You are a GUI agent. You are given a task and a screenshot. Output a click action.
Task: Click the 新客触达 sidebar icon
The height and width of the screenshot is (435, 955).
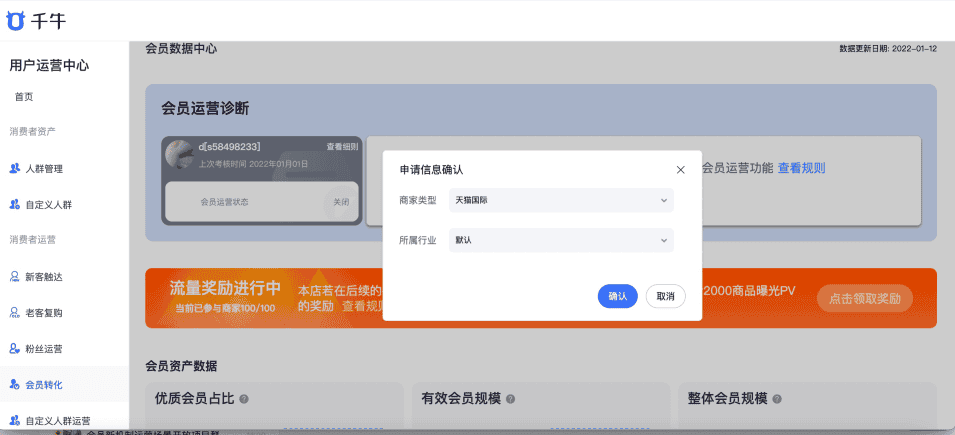[x=15, y=277]
